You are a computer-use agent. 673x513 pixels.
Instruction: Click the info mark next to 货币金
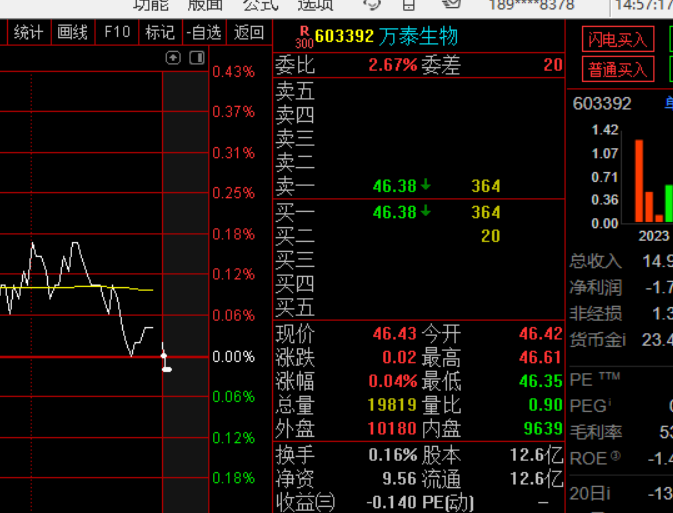point(623,340)
